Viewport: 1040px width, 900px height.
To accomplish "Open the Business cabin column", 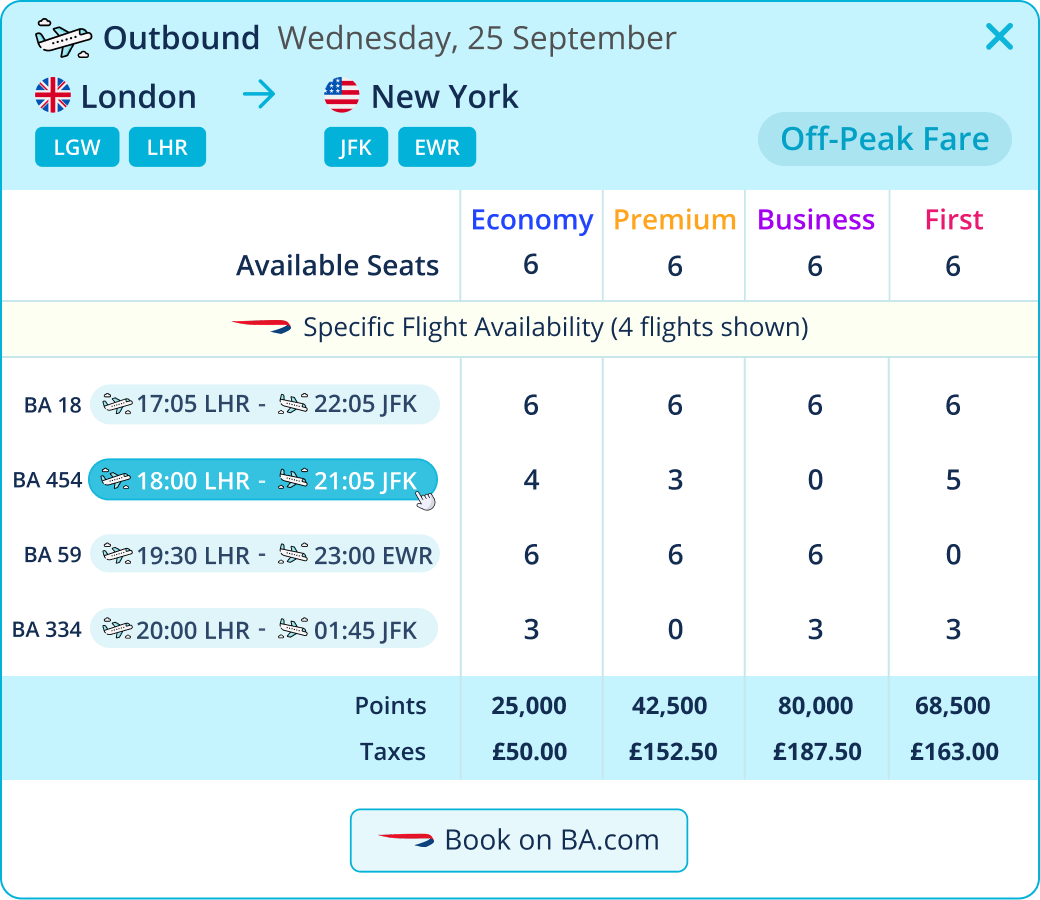I will tap(816, 220).
